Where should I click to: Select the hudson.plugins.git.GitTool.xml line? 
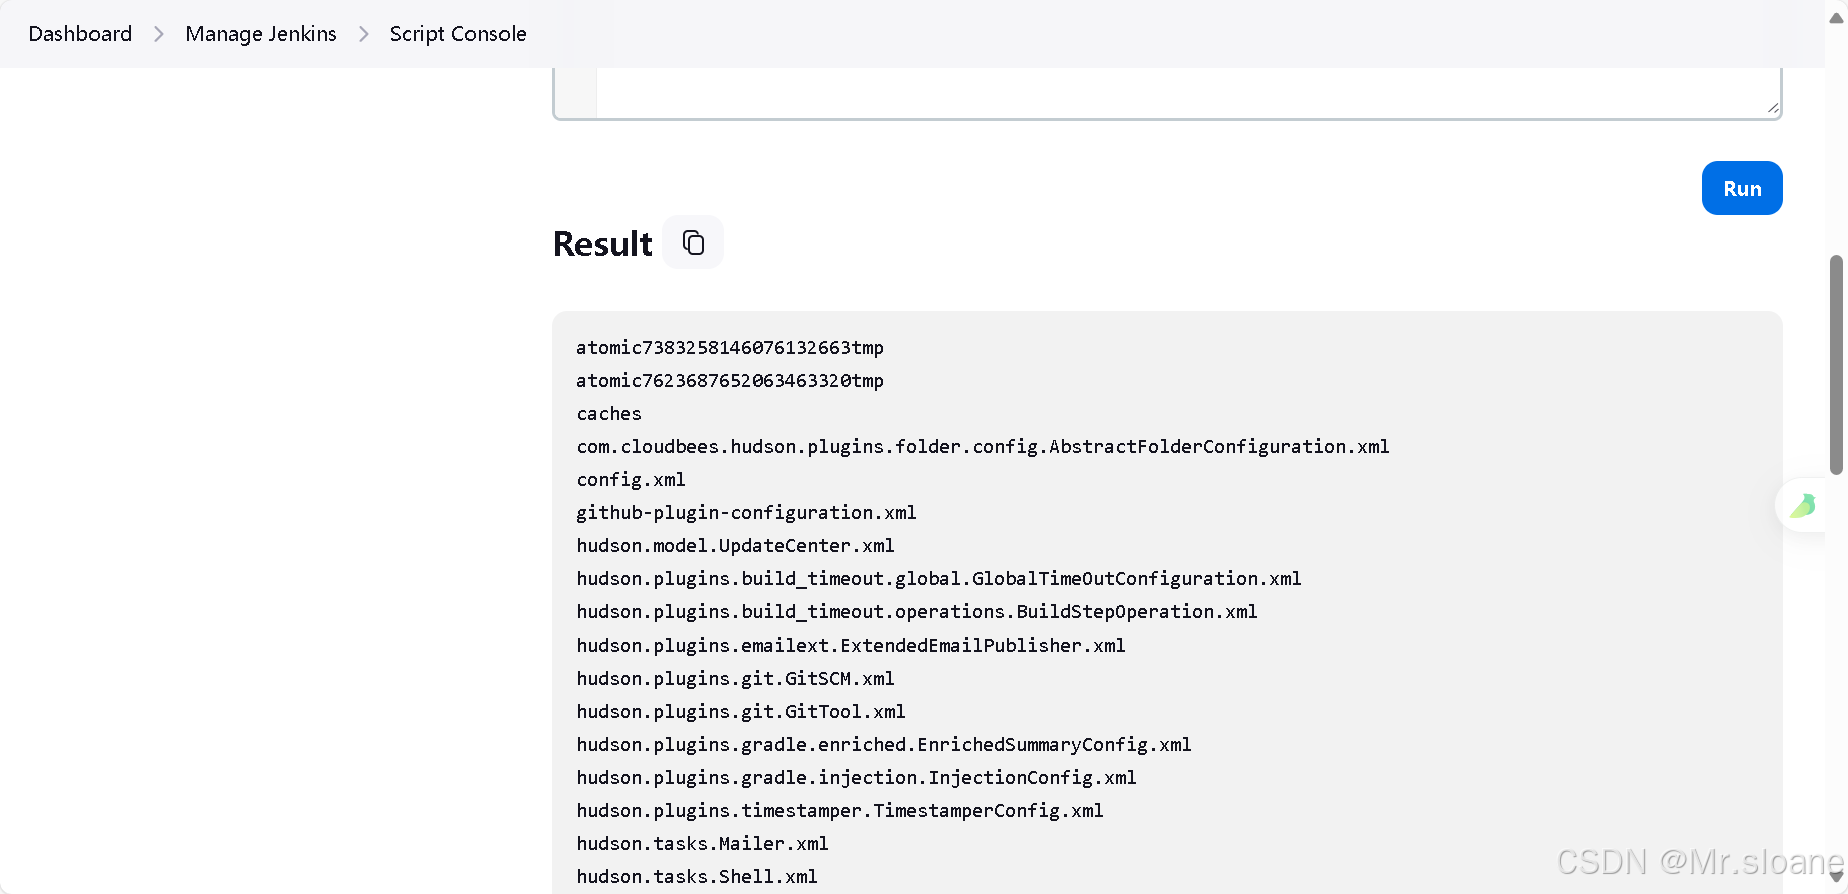pyautogui.click(x=741, y=712)
